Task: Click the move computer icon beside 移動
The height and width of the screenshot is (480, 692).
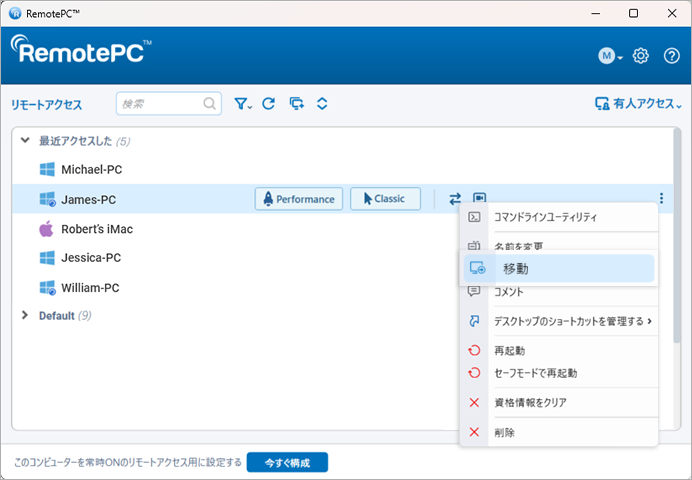Action: tap(478, 268)
